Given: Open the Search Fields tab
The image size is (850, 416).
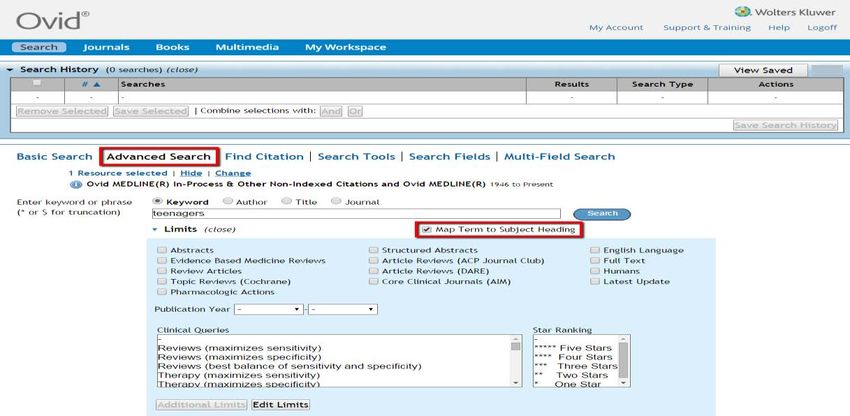Looking at the screenshot, I should point(449,157).
